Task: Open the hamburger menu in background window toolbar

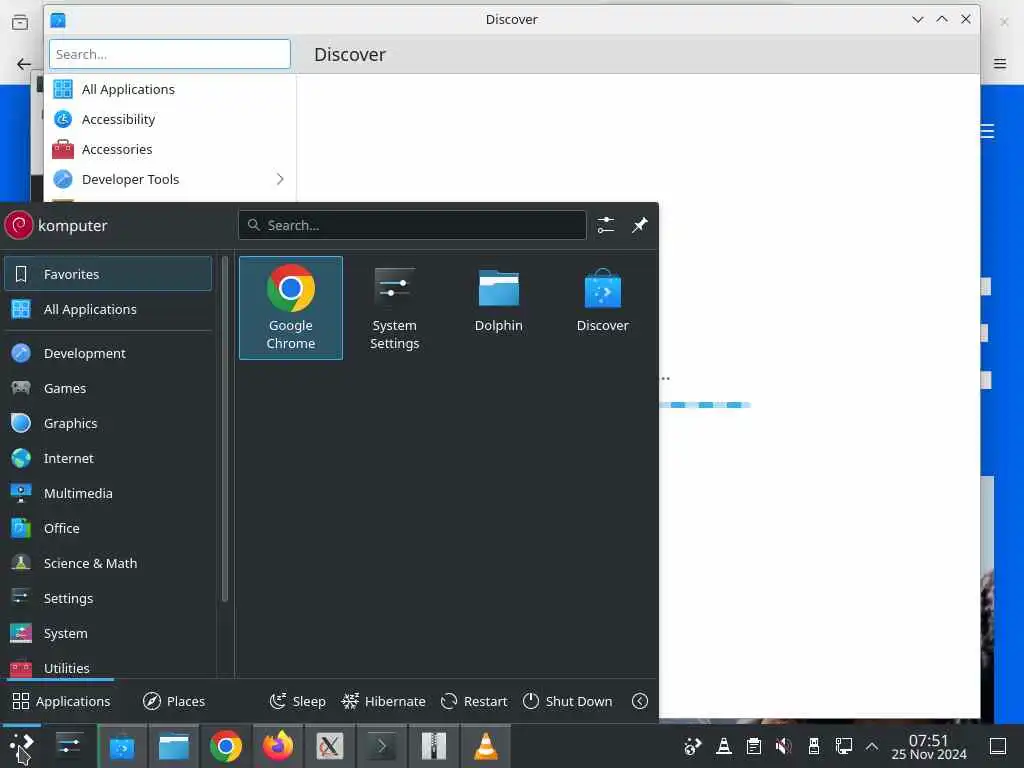Action: click(x=1000, y=63)
